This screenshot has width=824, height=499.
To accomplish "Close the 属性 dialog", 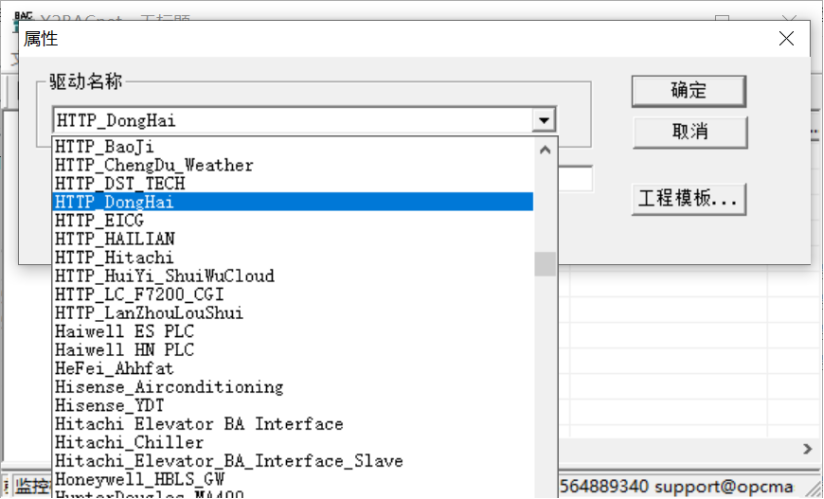I will tap(786, 38).
